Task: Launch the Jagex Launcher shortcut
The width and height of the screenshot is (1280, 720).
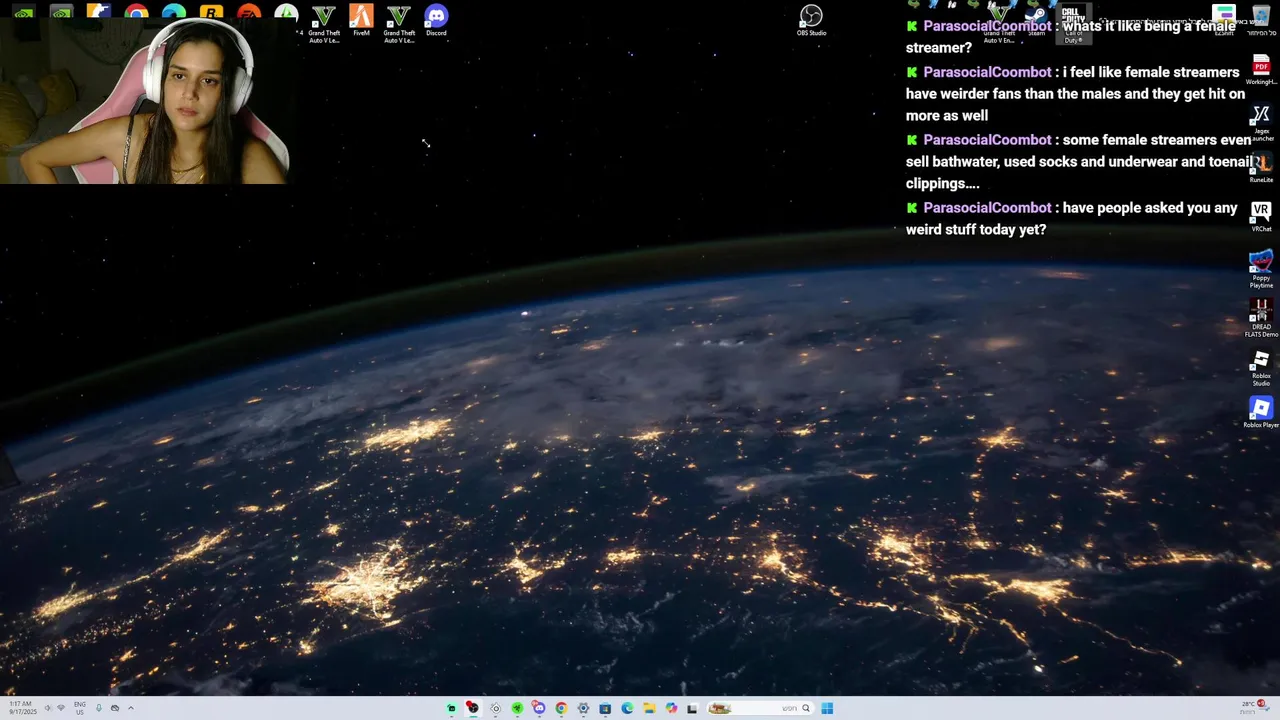Action: coord(1261,122)
